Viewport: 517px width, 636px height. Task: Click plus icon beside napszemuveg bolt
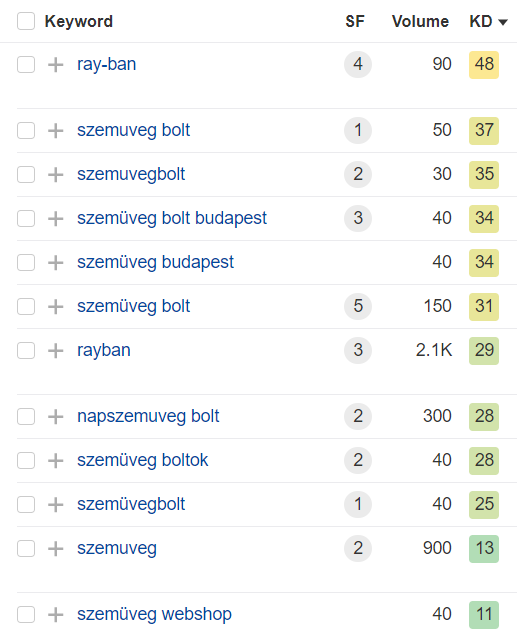(56, 417)
